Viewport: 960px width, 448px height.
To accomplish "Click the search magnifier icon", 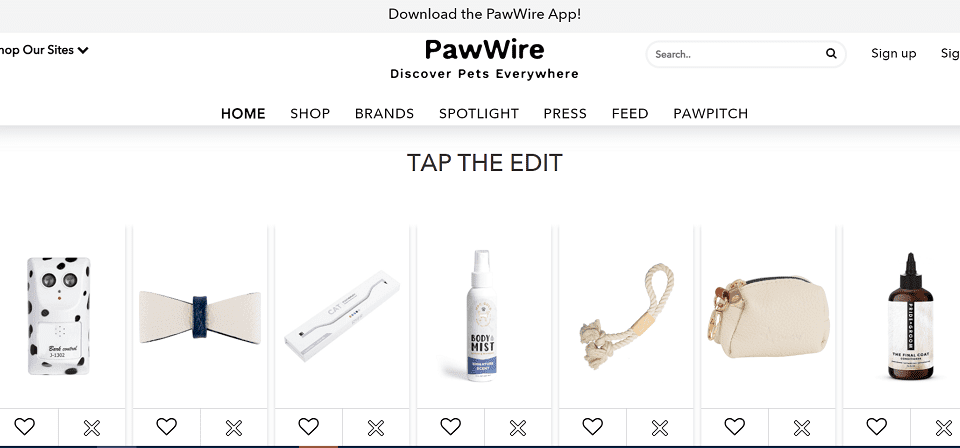I will [831, 54].
